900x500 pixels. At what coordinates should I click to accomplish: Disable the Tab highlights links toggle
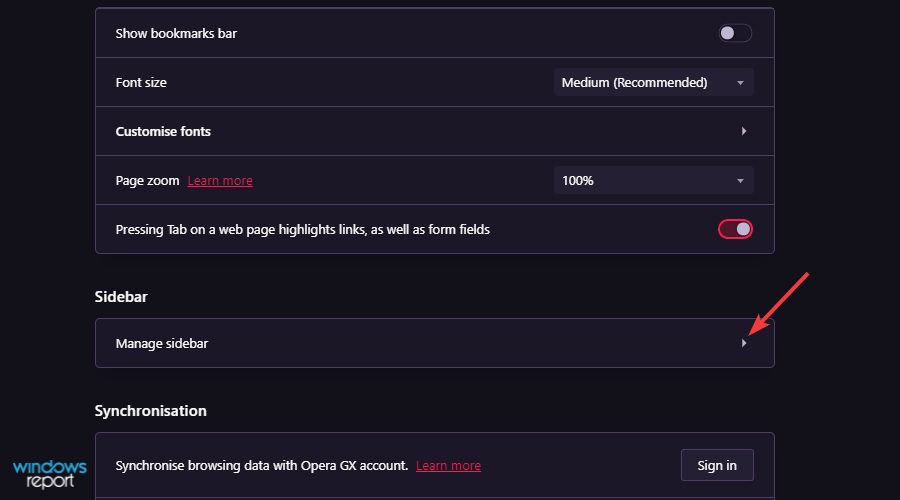point(735,229)
